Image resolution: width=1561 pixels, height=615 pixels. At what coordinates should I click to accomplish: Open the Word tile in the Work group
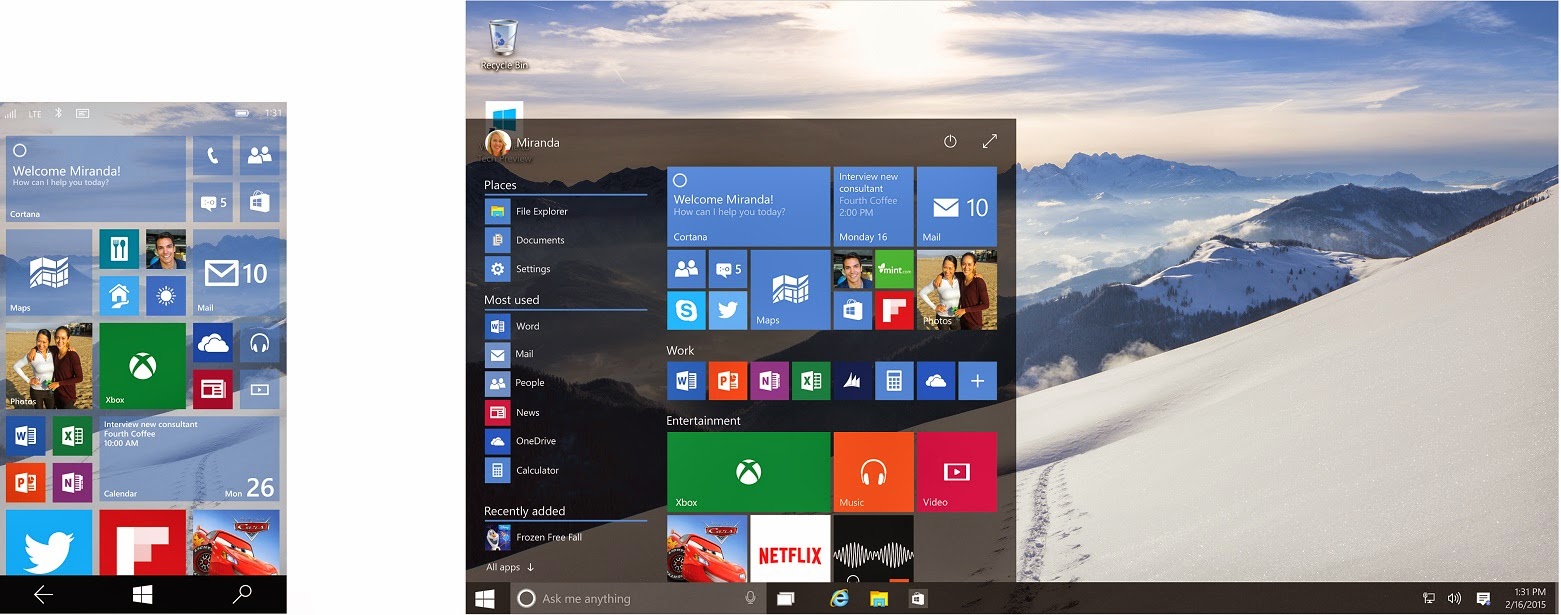(x=686, y=381)
